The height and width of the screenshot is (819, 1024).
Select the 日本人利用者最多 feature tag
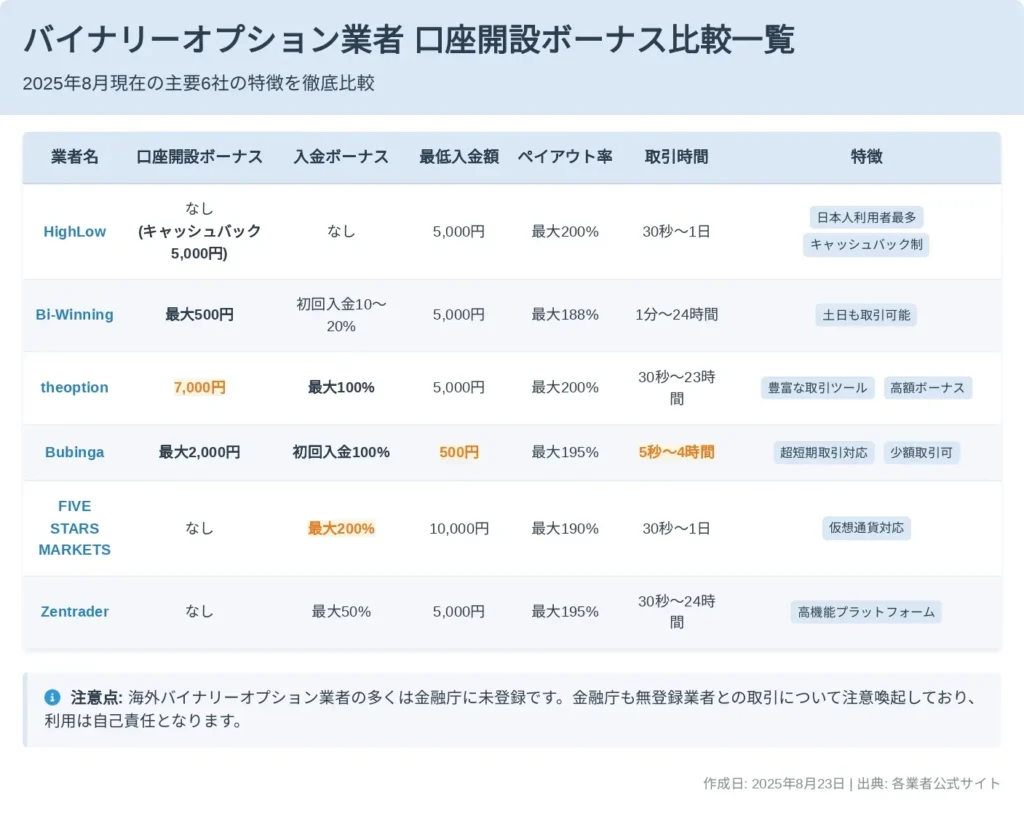866,217
